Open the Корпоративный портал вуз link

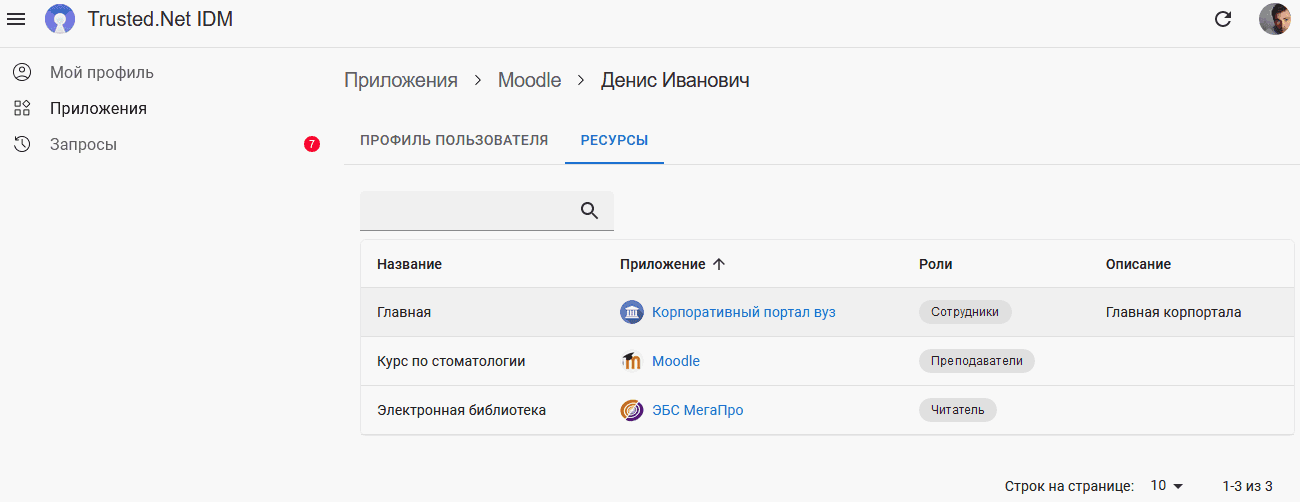pos(743,312)
